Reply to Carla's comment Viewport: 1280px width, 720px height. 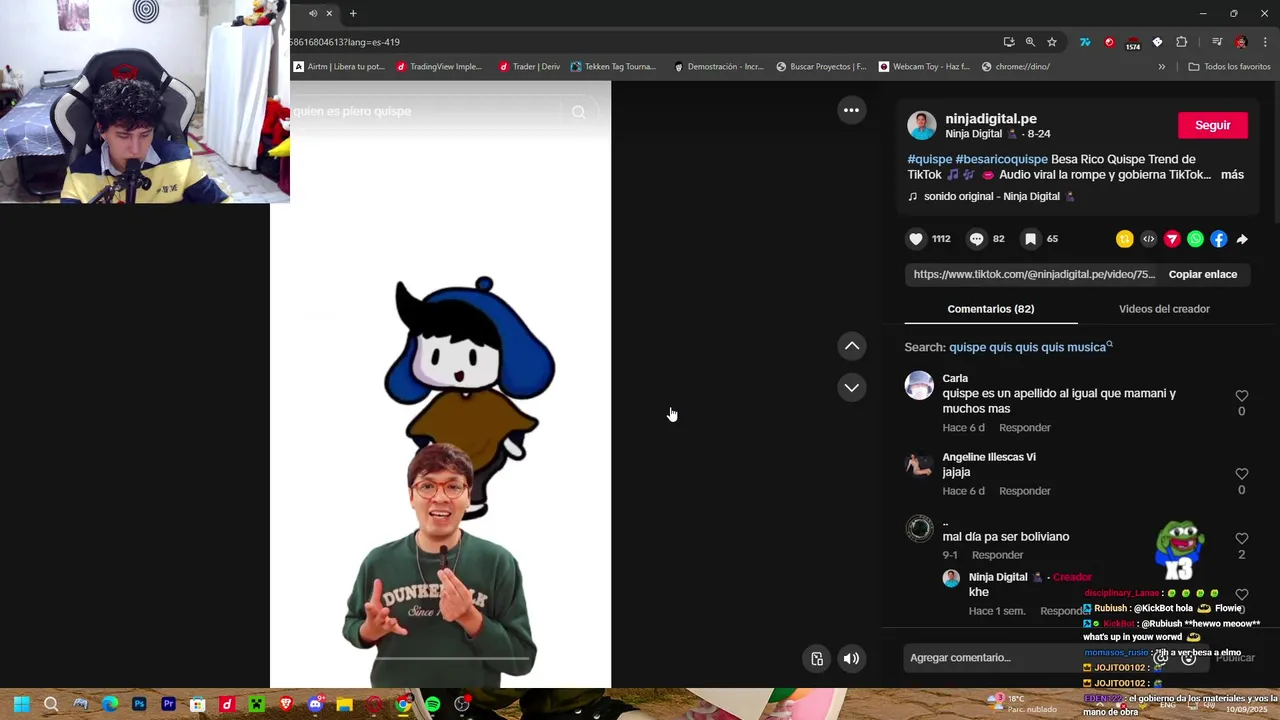tap(1025, 428)
